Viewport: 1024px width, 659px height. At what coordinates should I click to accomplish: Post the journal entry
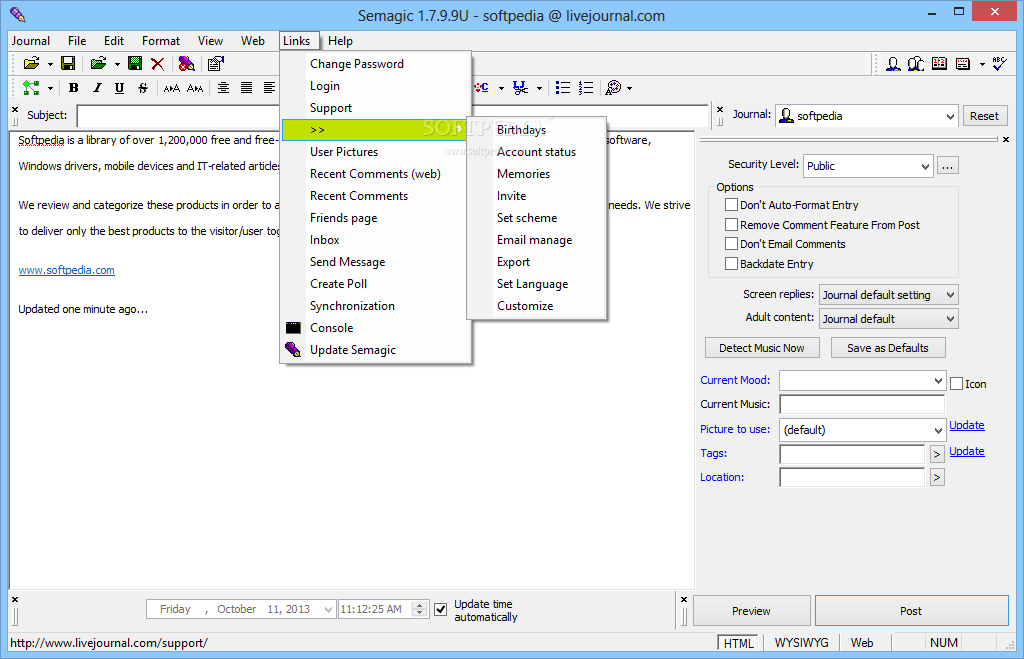pyautogui.click(x=911, y=611)
